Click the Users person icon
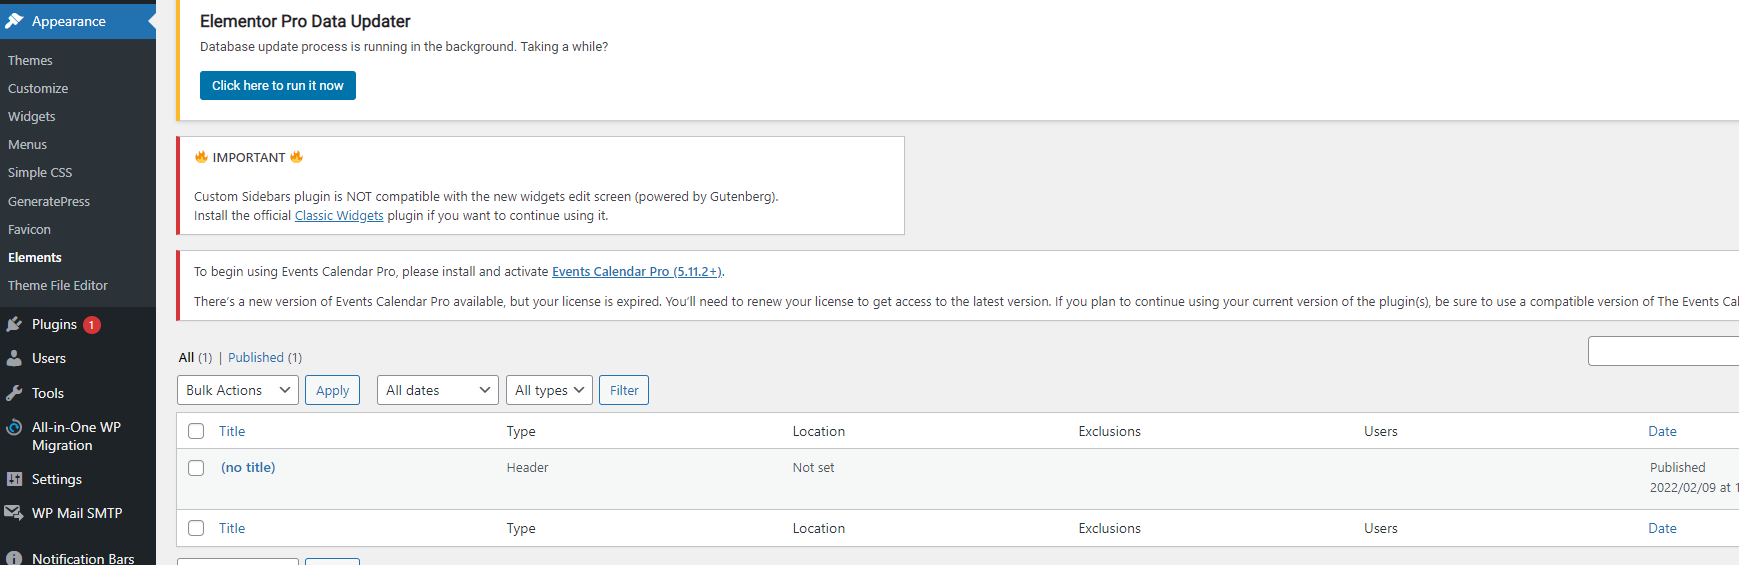This screenshot has height=565, width=1739. pyautogui.click(x=14, y=358)
